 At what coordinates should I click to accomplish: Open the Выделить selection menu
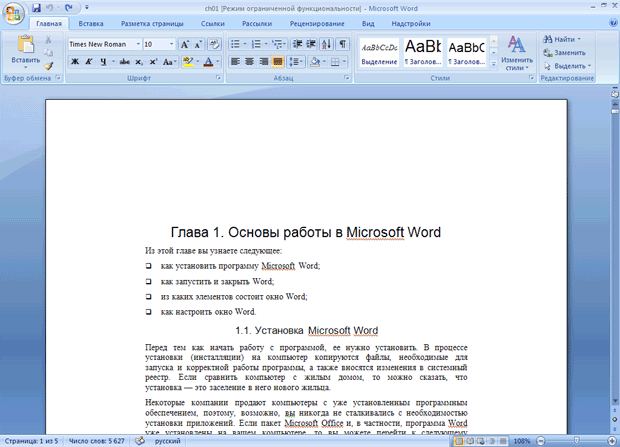pos(567,66)
